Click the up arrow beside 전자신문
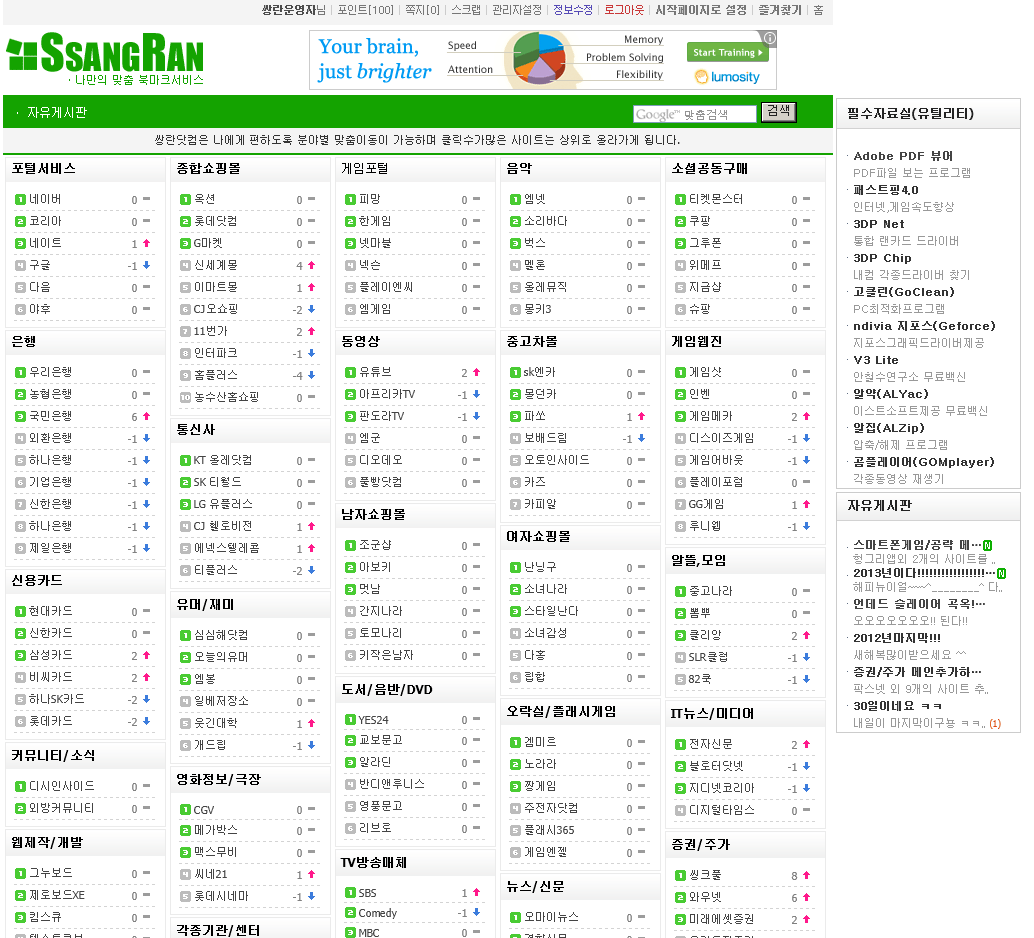This screenshot has width=1034, height=938. [806, 744]
